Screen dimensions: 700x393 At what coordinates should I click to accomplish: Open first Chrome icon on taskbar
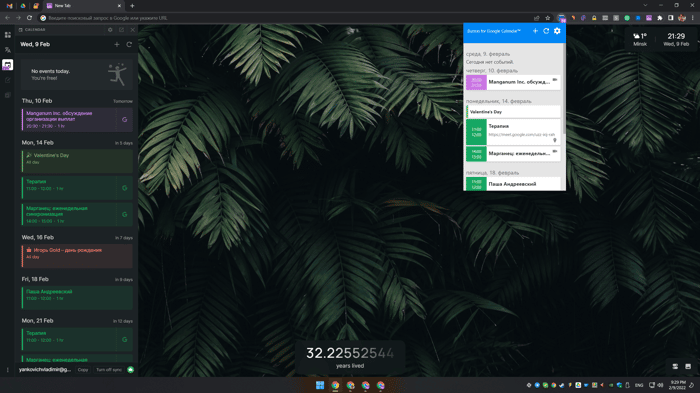335,385
